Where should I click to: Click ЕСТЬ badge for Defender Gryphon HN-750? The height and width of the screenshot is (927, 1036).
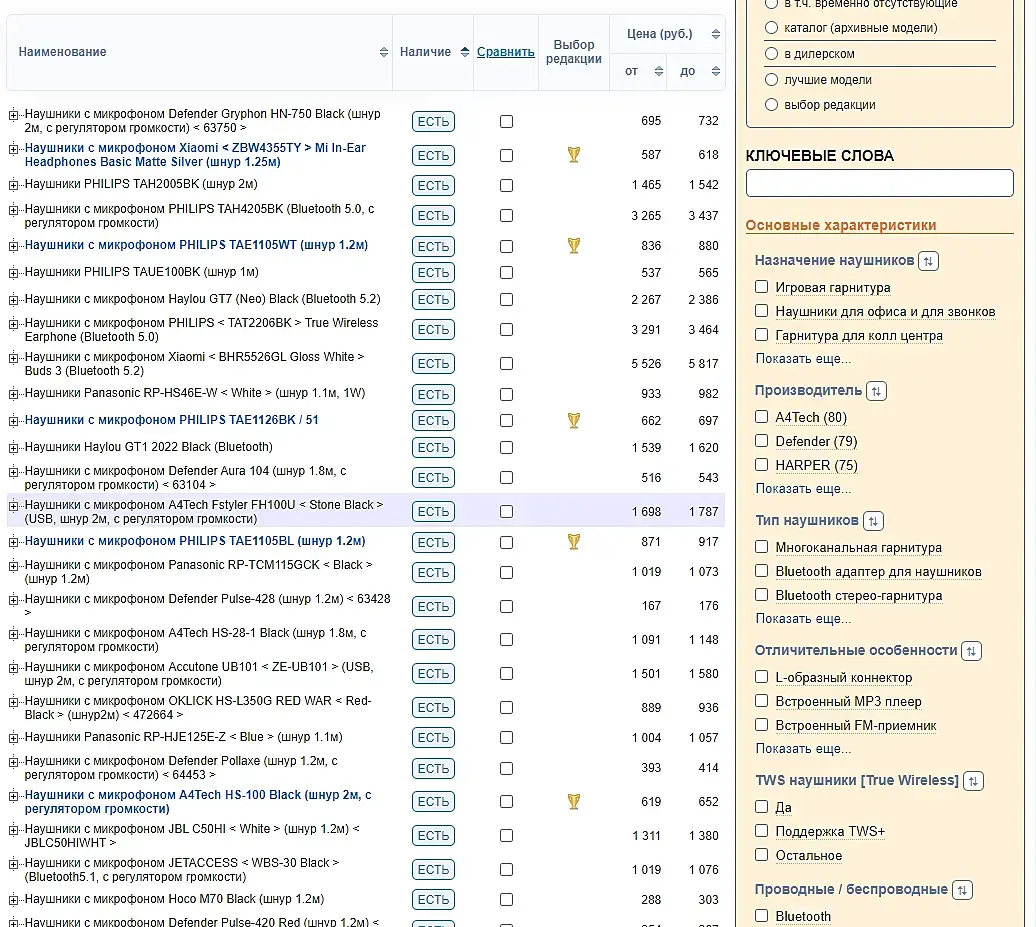coord(433,122)
